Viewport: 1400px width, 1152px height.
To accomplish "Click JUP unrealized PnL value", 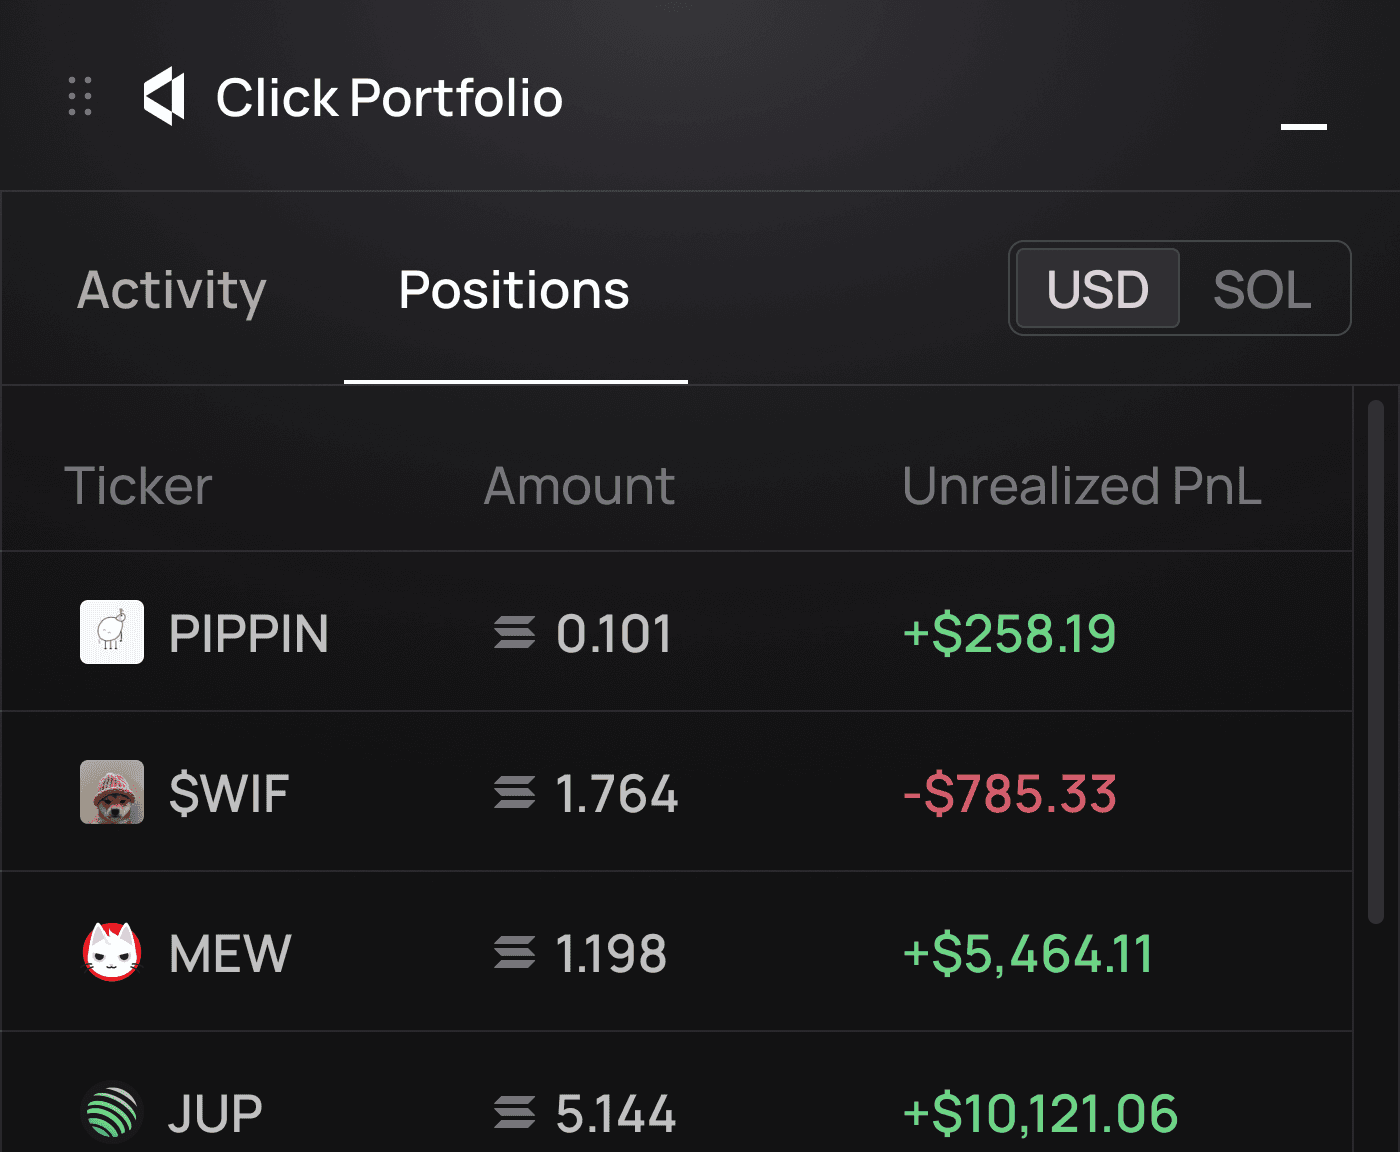I will click(x=1040, y=1113).
